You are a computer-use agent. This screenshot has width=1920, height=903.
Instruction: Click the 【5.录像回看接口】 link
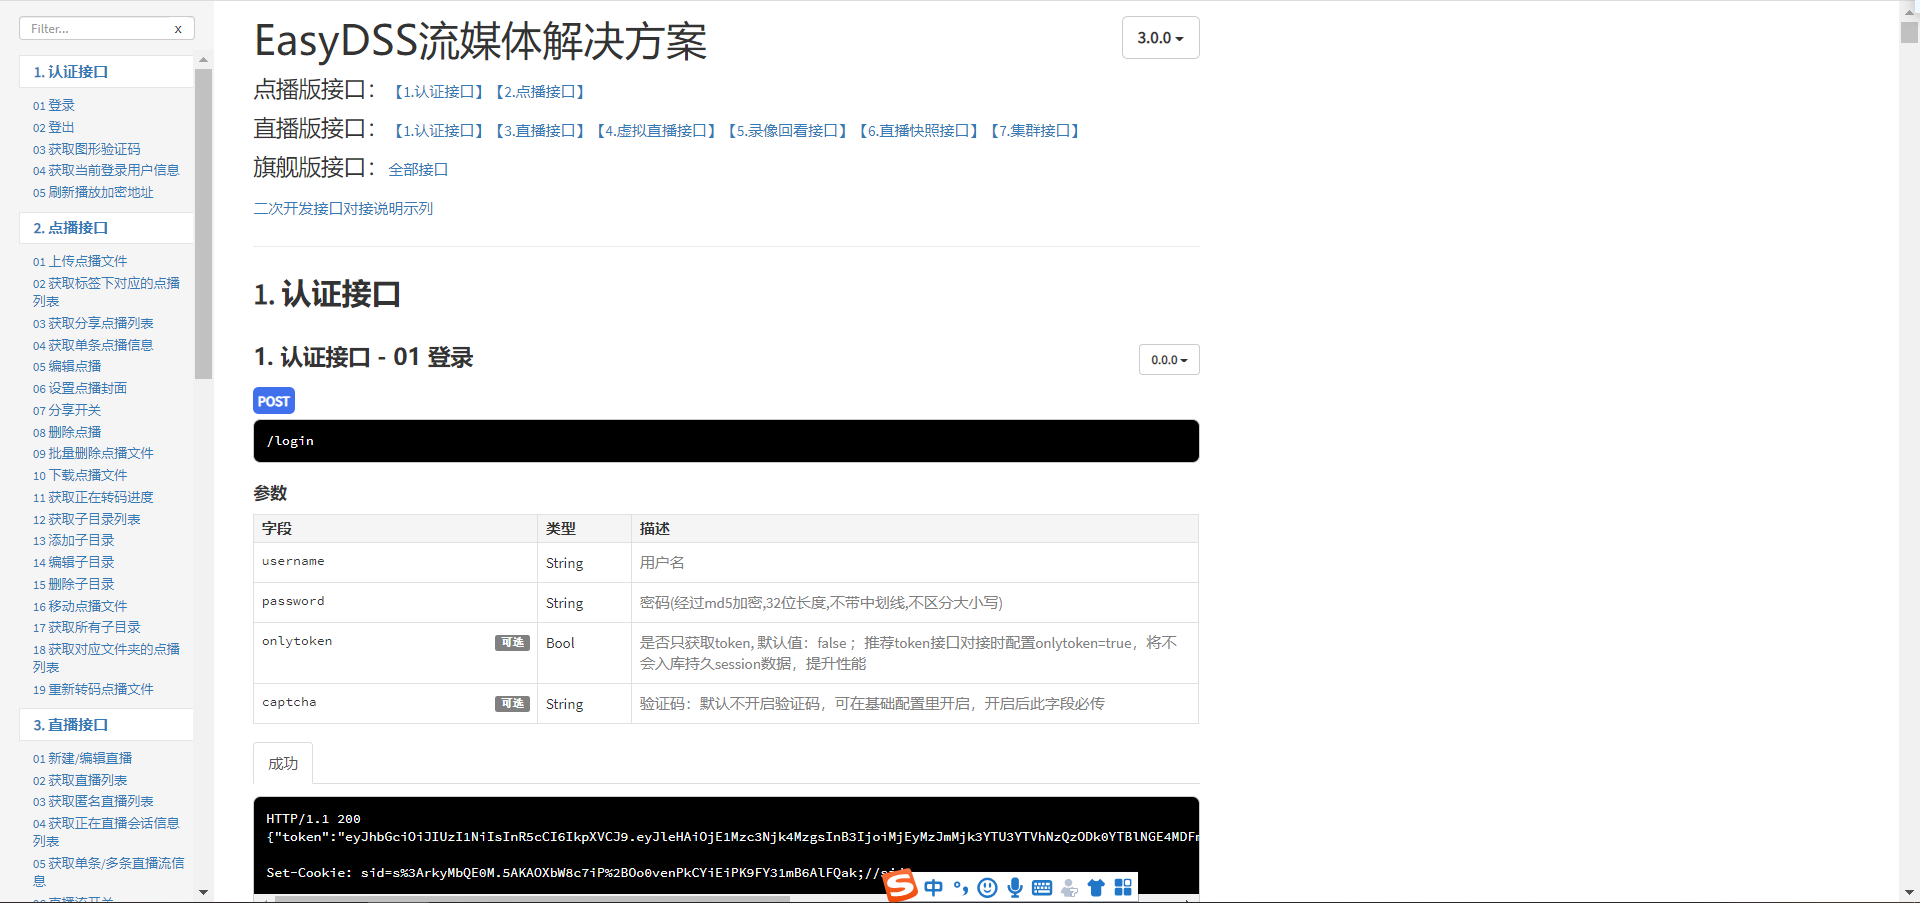pyautogui.click(x=788, y=131)
